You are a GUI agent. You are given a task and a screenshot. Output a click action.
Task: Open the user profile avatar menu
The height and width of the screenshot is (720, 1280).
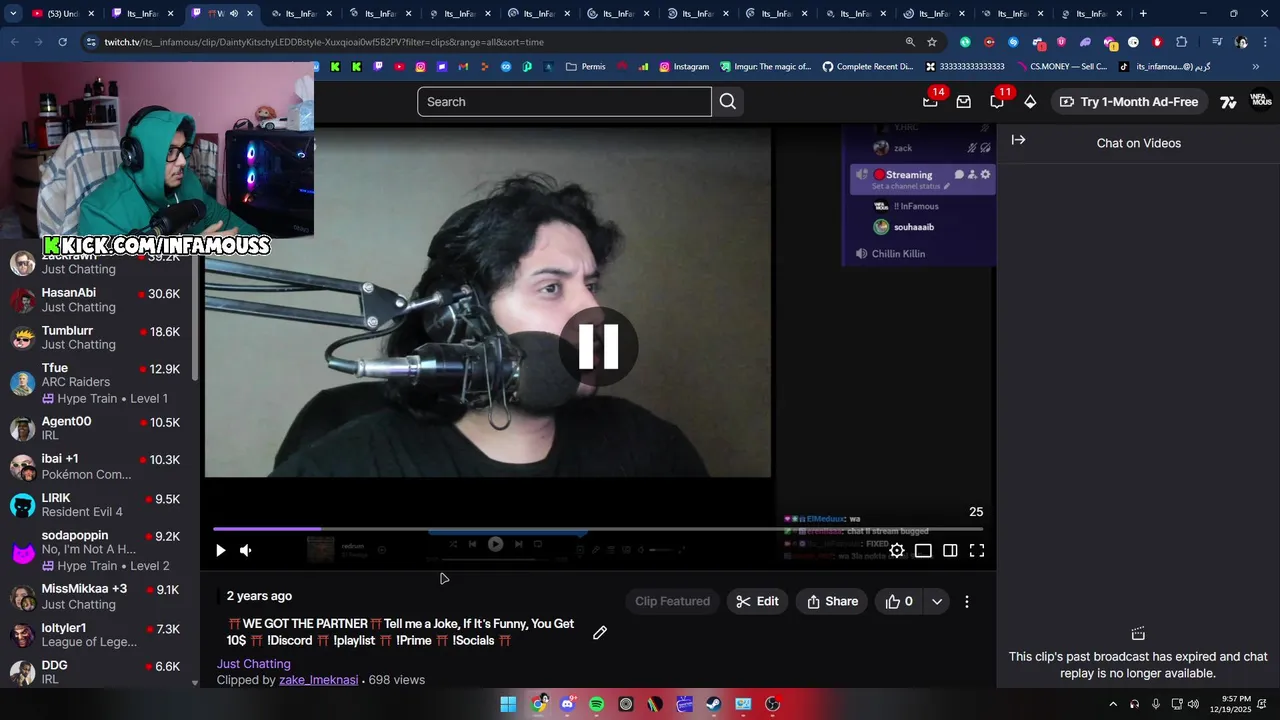tap(1262, 101)
